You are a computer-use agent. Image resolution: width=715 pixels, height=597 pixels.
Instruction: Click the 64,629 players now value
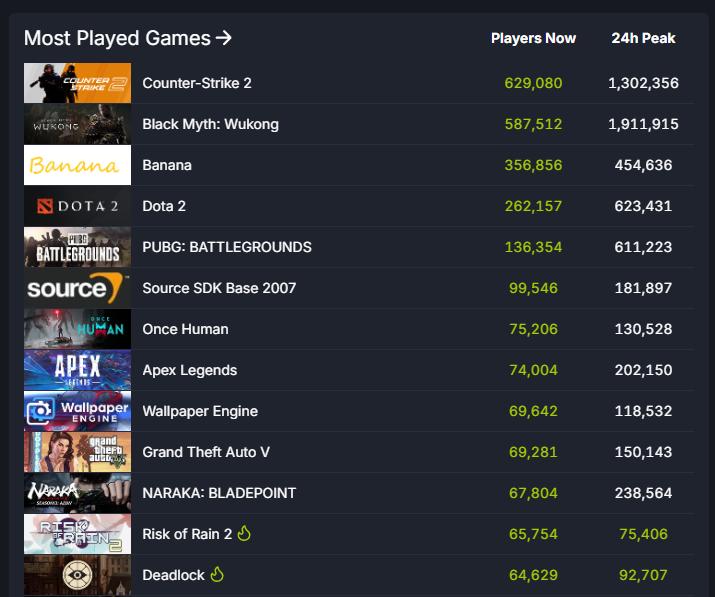click(x=534, y=576)
